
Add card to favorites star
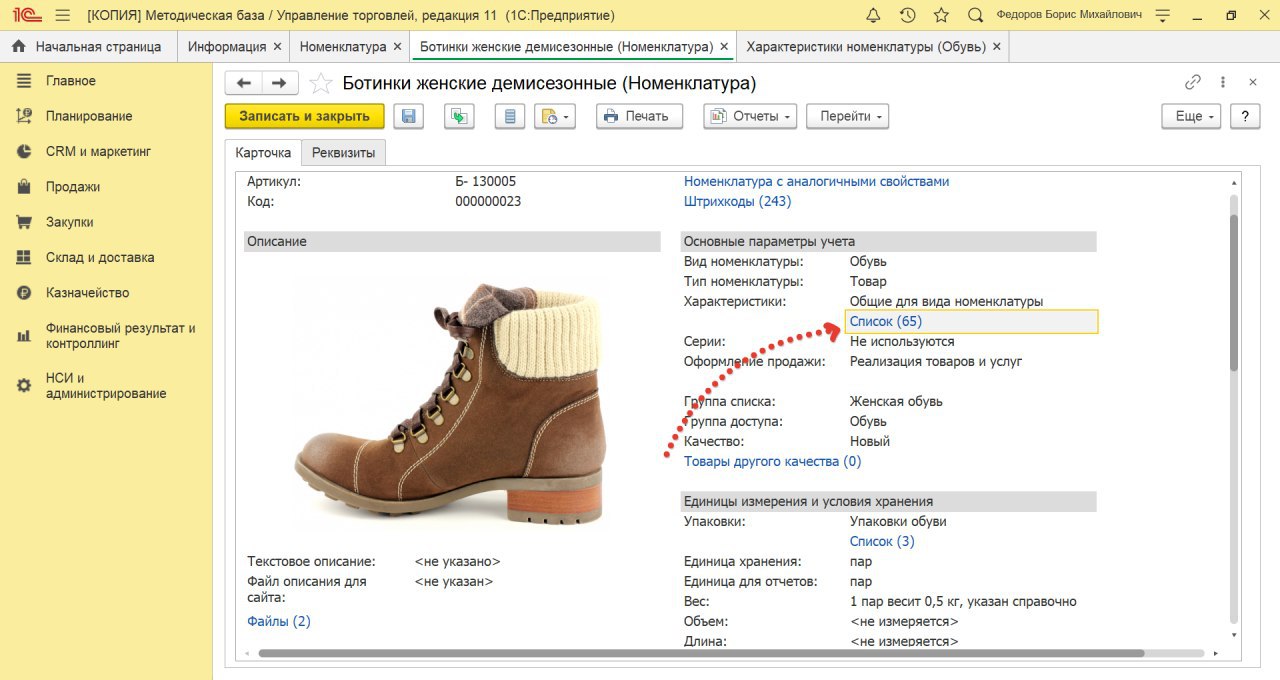tap(320, 83)
